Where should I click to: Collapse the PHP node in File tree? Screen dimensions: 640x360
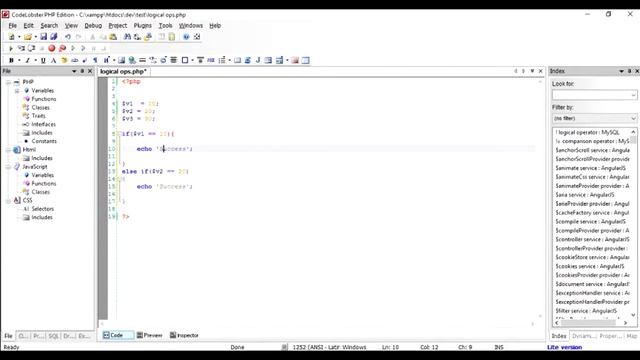click(x=8, y=82)
